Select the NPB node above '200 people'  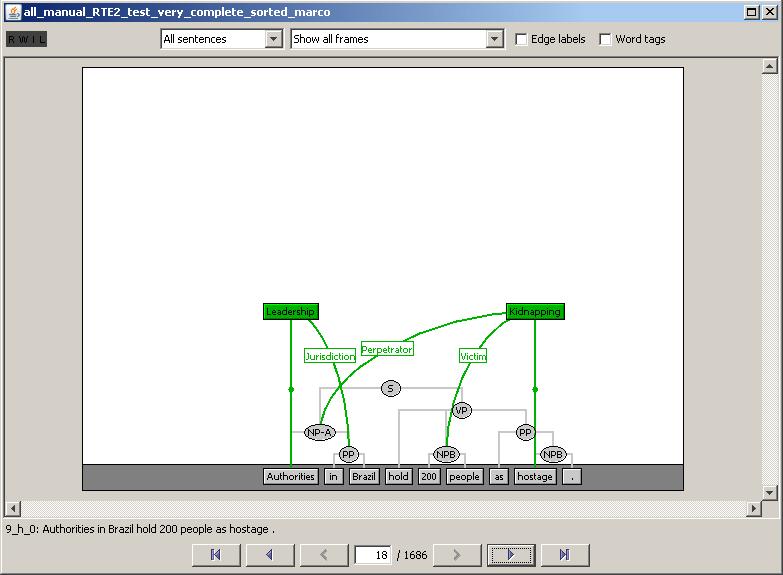click(446, 454)
